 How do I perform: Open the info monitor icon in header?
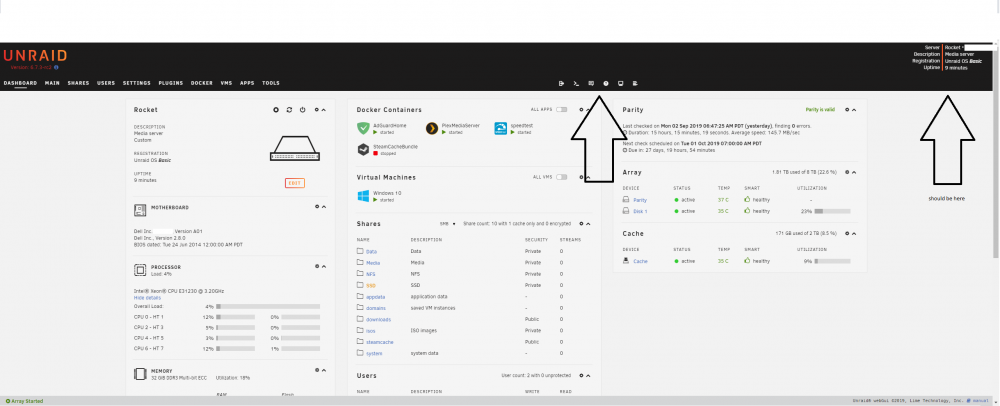pos(621,83)
